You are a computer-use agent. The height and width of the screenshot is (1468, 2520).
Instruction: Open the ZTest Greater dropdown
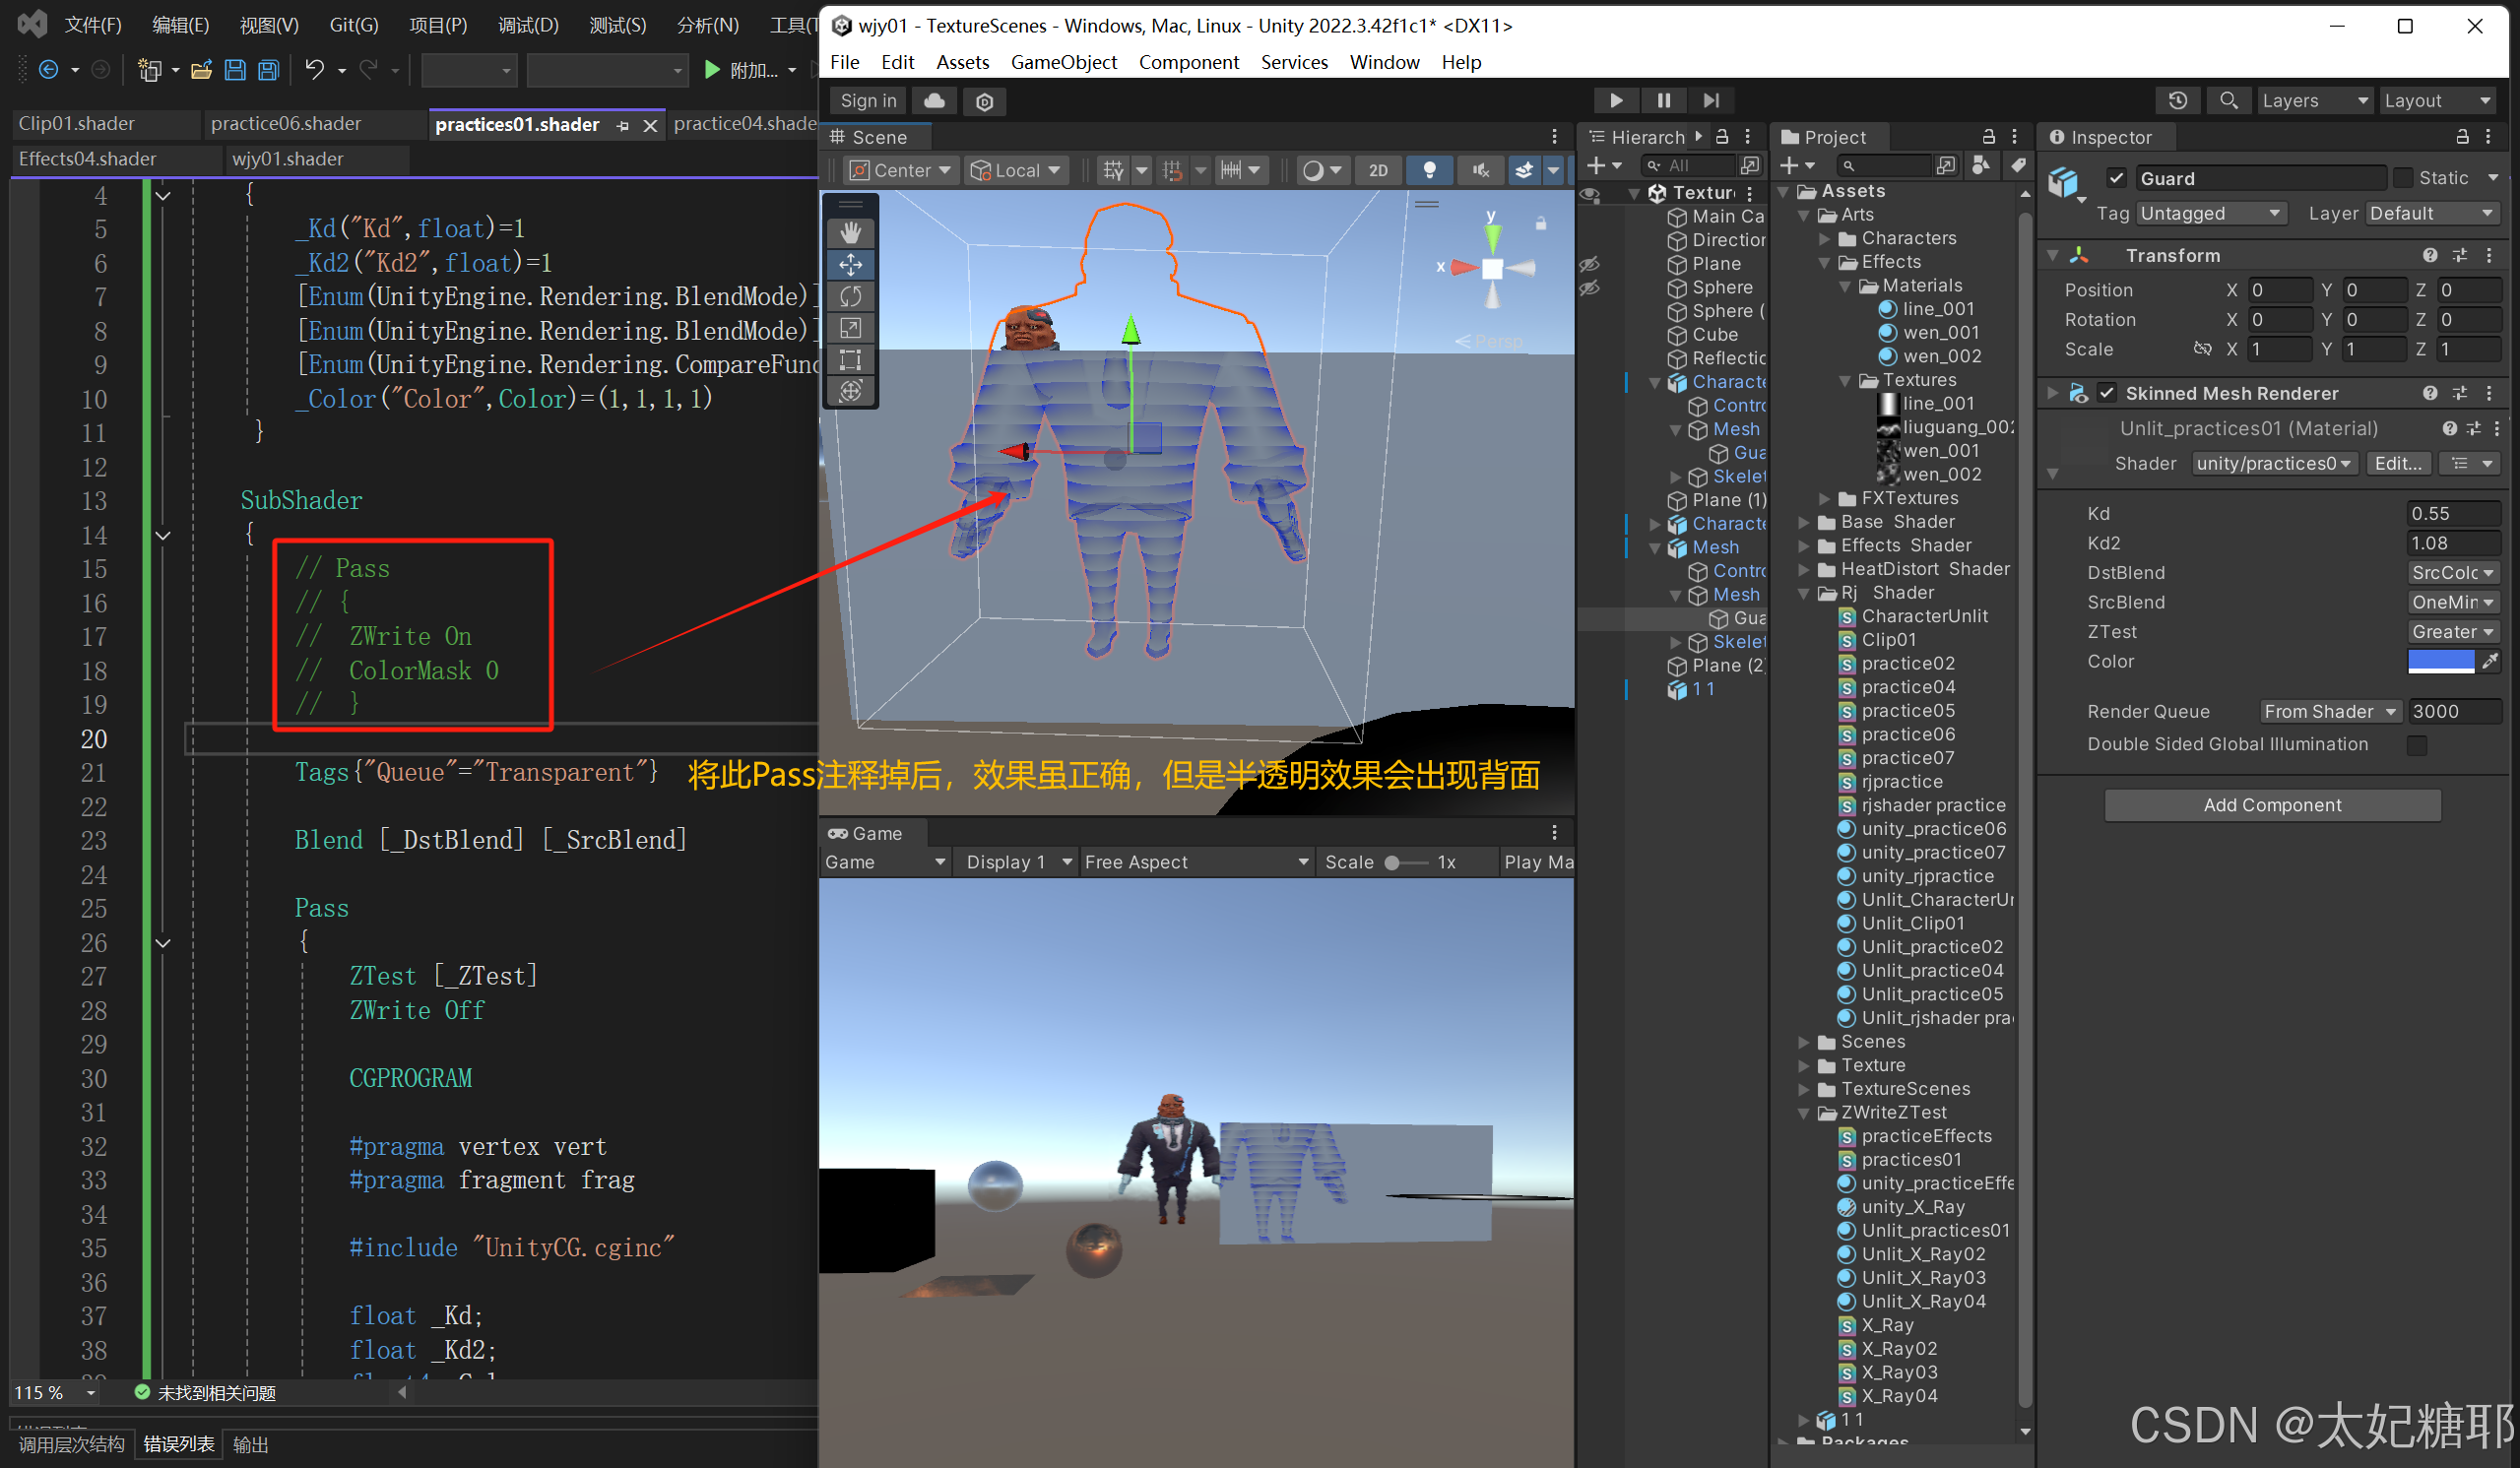click(x=2452, y=631)
